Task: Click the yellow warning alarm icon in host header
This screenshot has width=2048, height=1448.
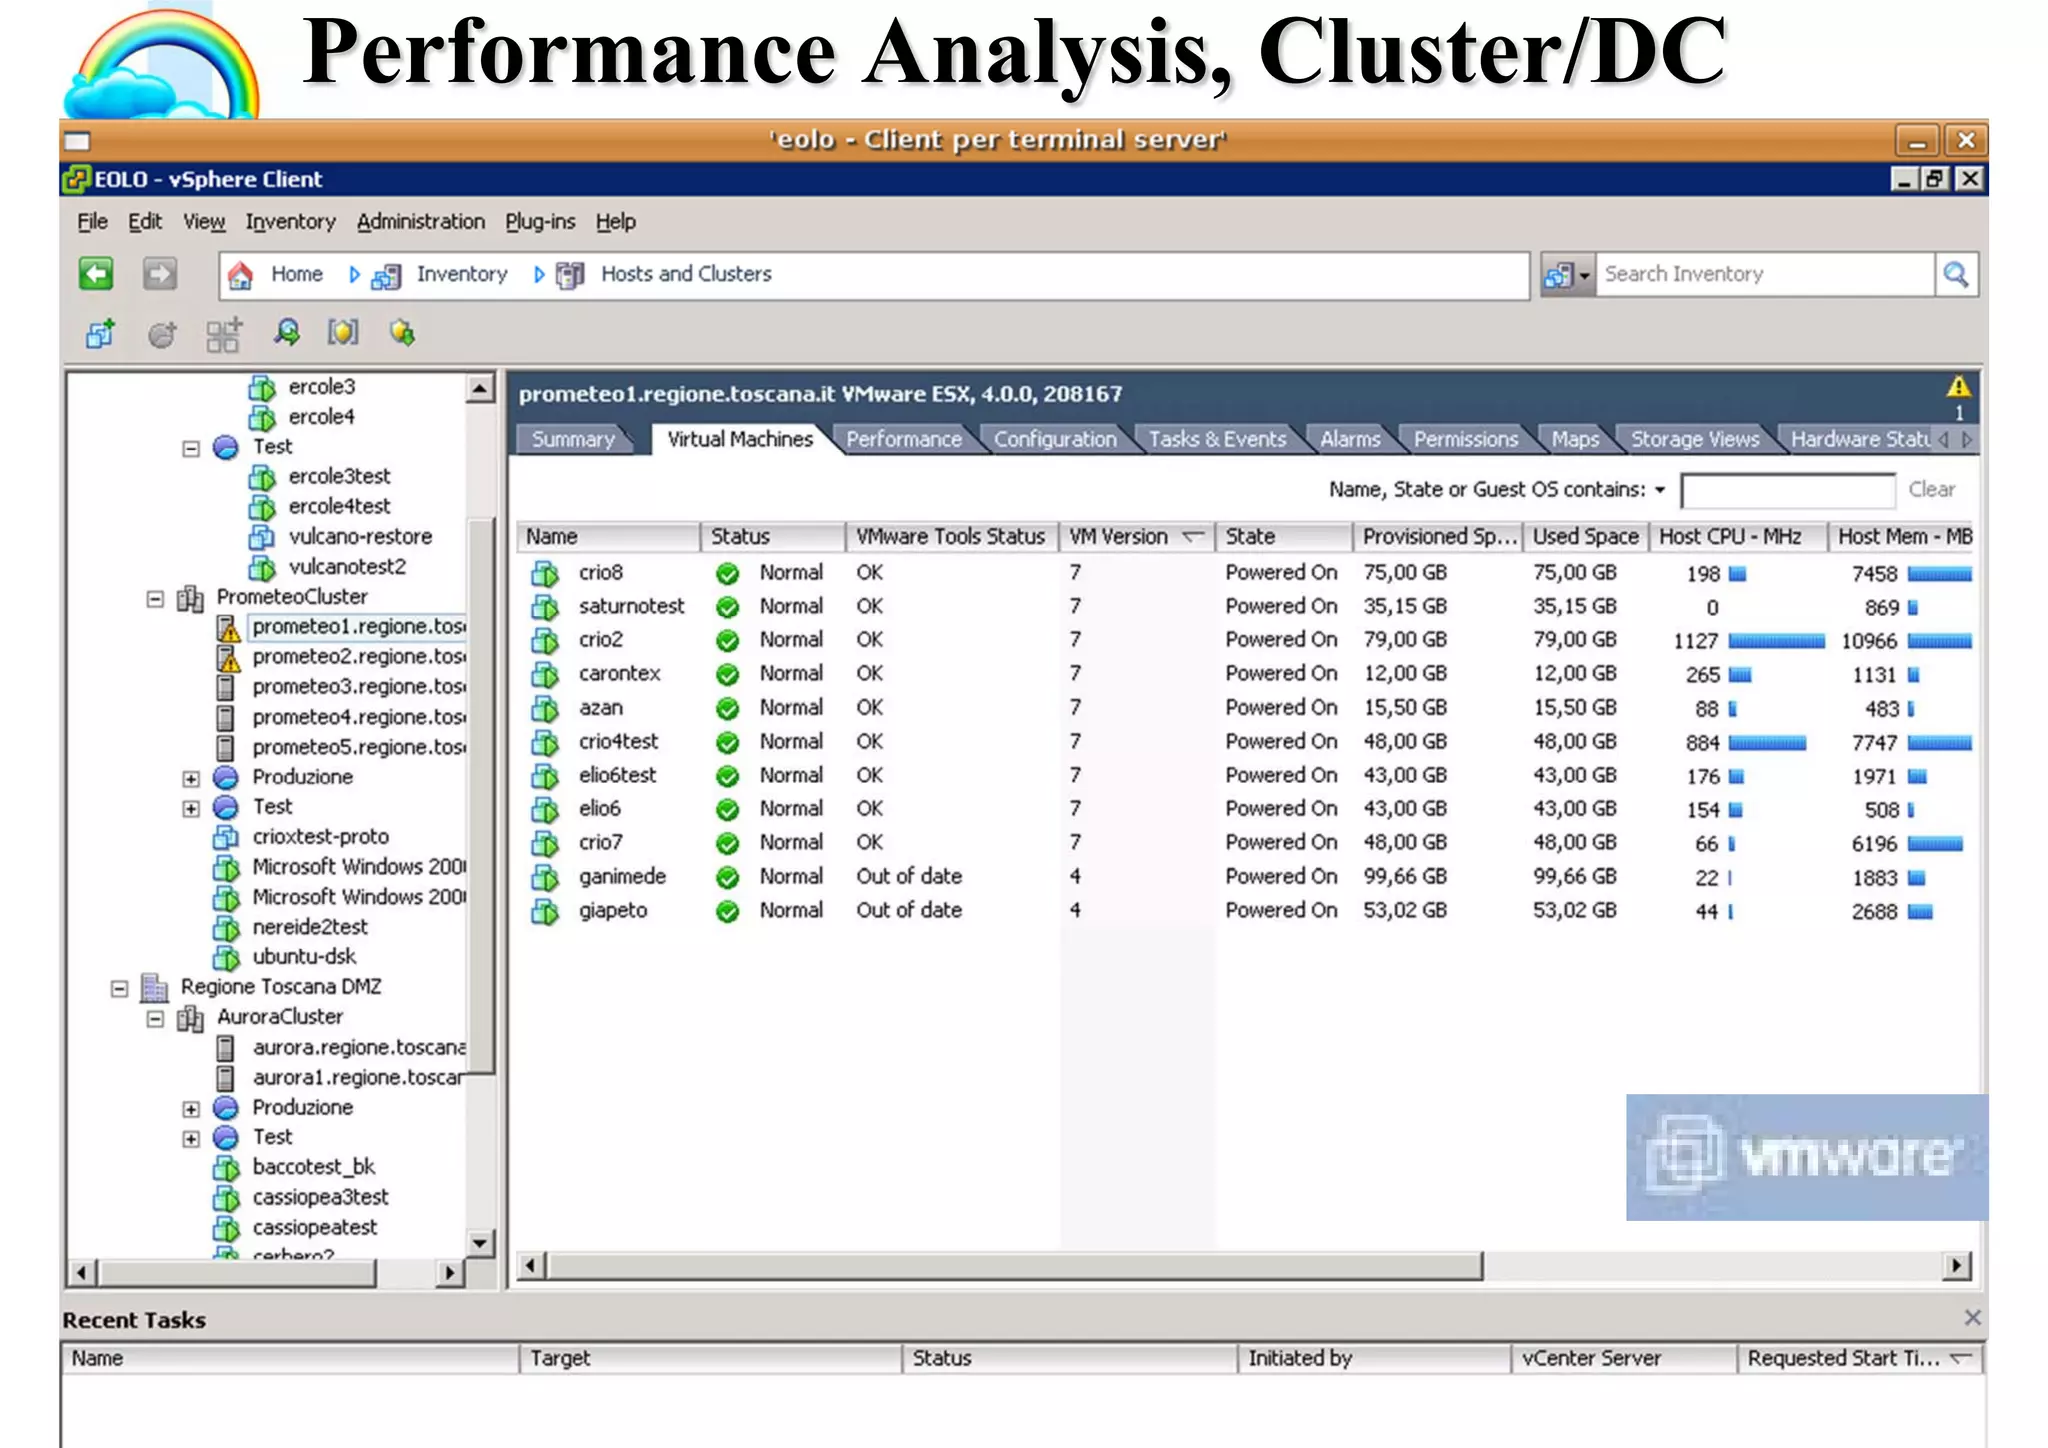Action: coord(1959,386)
